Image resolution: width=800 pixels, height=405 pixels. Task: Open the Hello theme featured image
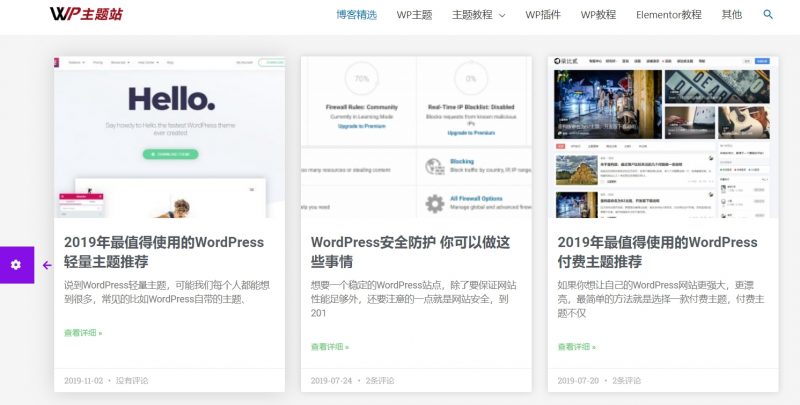coord(169,137)
